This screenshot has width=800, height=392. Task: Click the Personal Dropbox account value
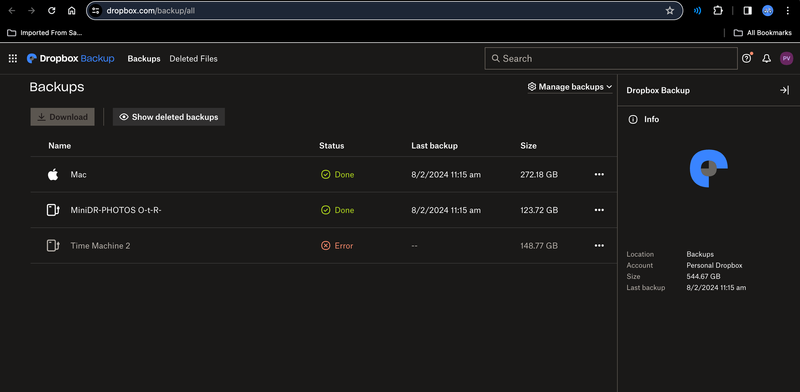714,265
